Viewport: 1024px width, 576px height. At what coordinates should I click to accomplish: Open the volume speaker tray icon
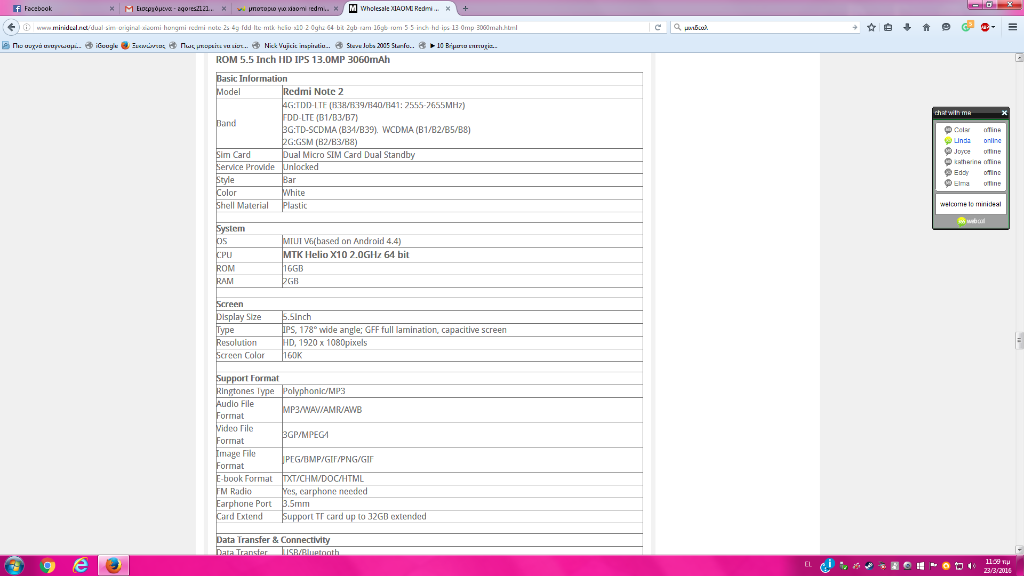tap(971, 566)
